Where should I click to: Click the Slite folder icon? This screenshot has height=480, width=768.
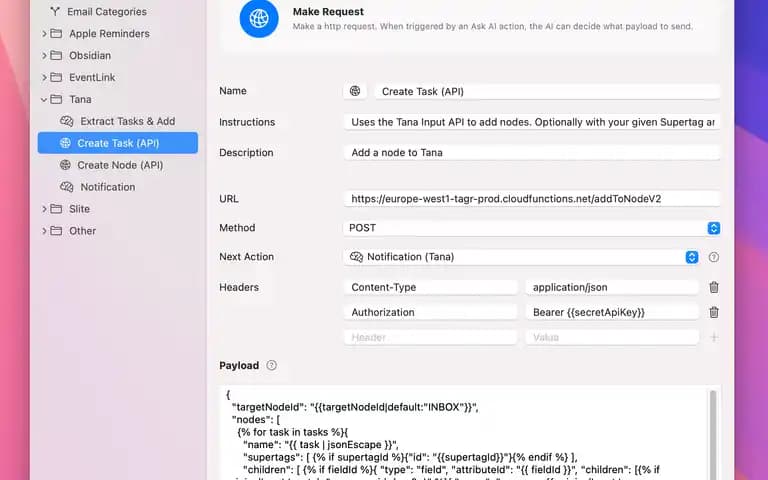(x=56, y=209)
